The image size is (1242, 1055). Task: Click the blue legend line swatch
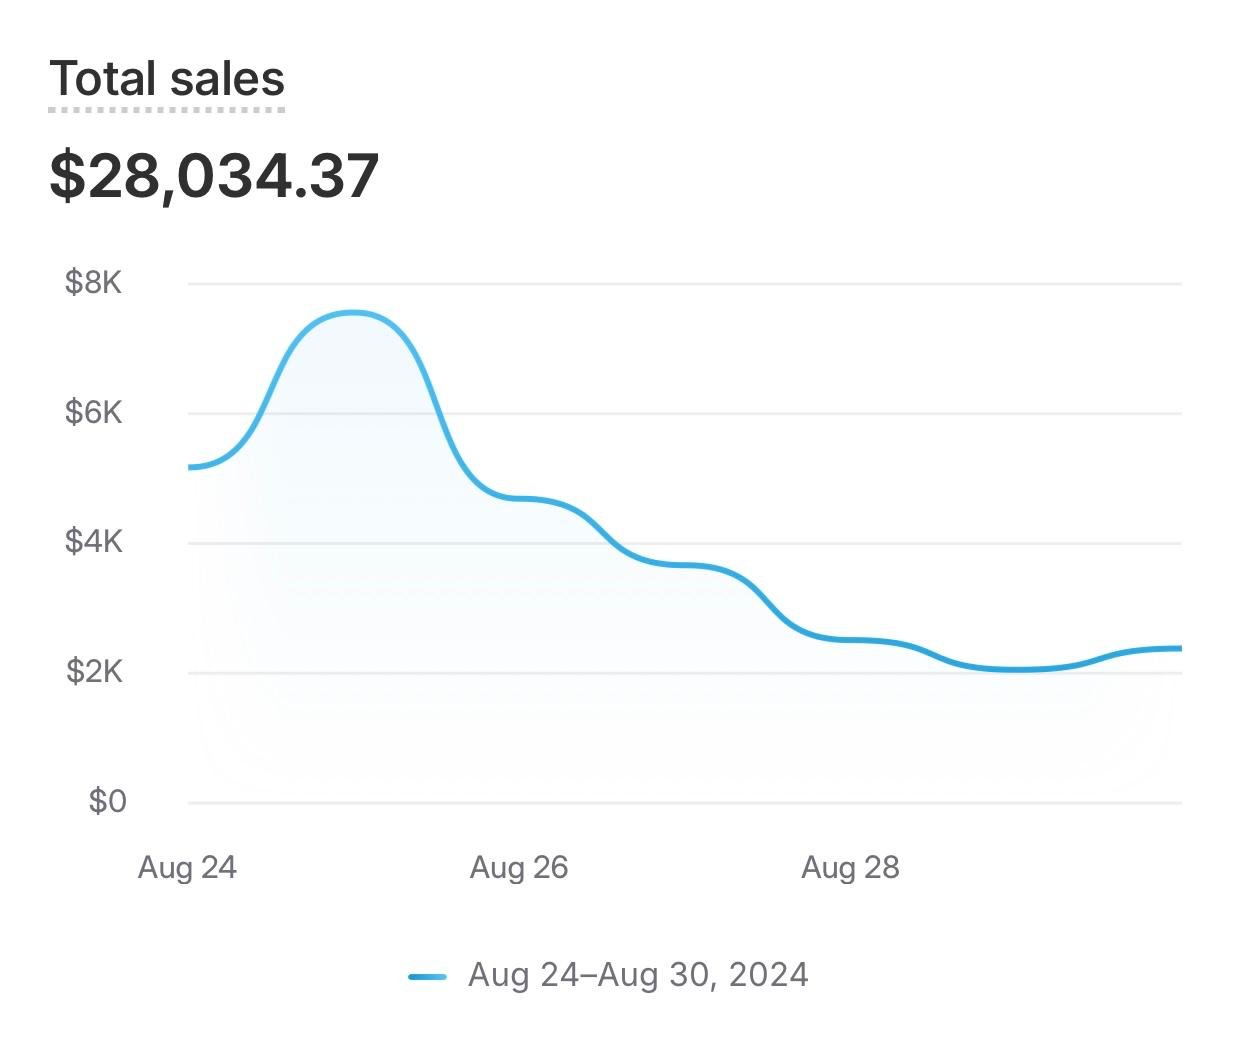(x=427, y=976)
